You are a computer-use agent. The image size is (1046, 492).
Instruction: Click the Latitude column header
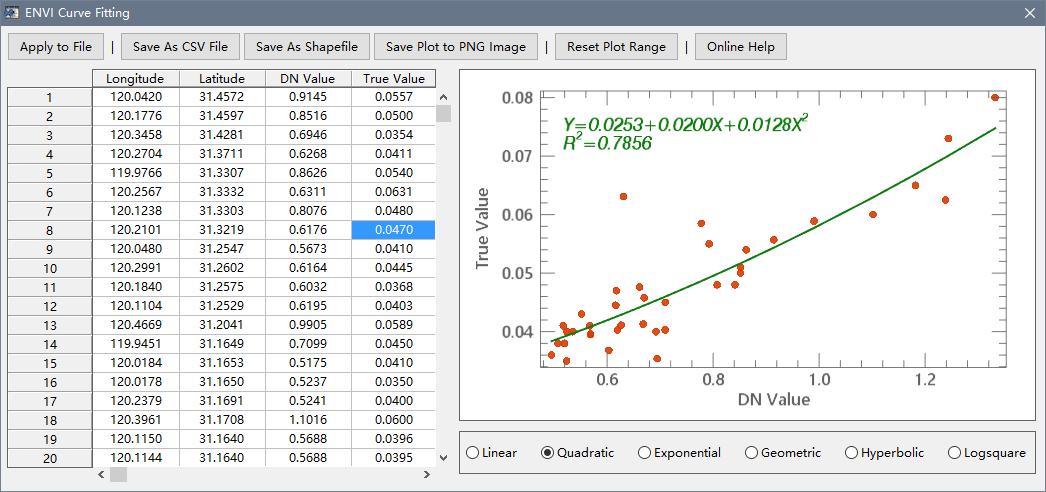tap(222, 79)
